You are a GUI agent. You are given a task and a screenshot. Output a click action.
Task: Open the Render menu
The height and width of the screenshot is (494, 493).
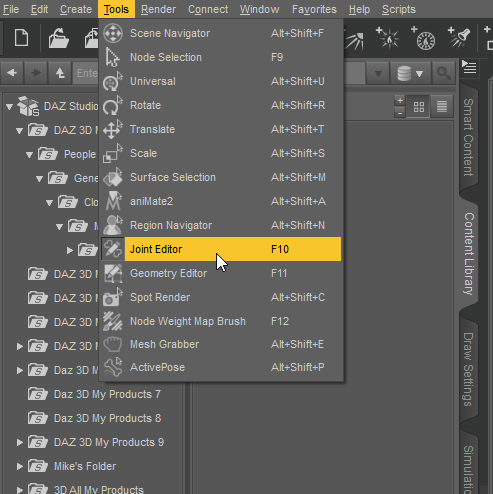point(158,9)
